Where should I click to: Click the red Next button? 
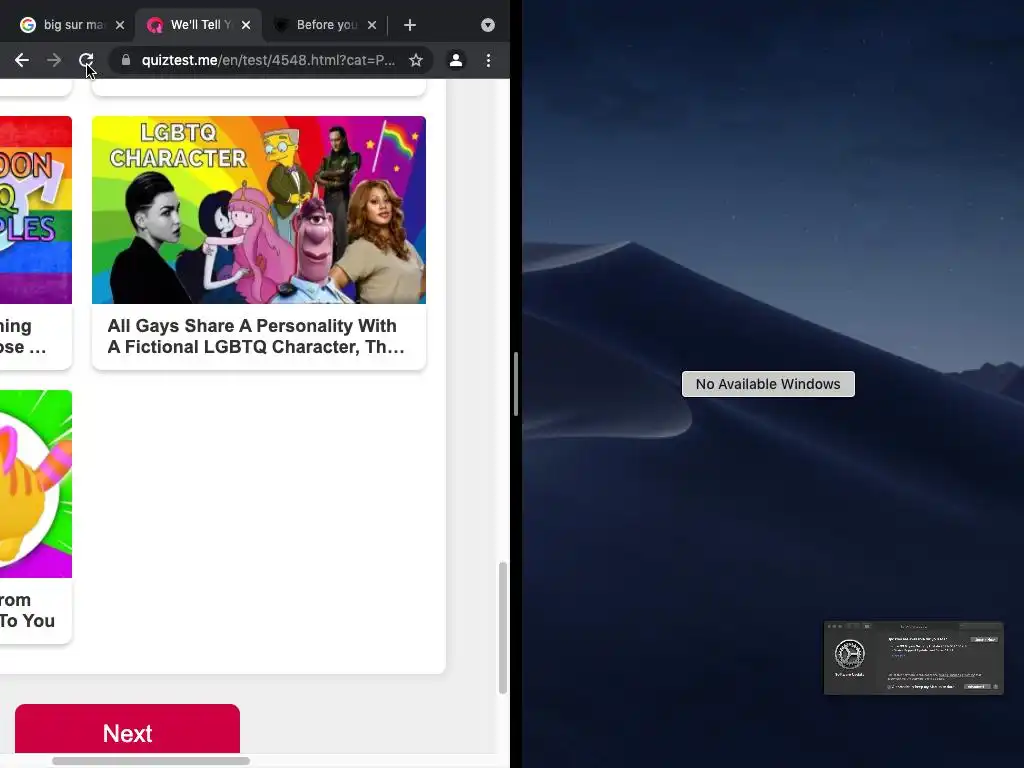point(127,729)
